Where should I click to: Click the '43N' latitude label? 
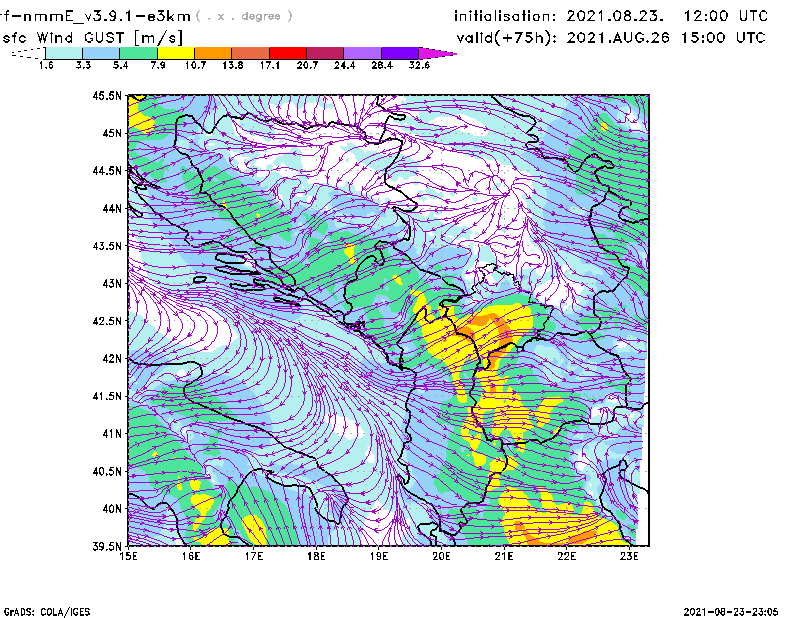113,283
